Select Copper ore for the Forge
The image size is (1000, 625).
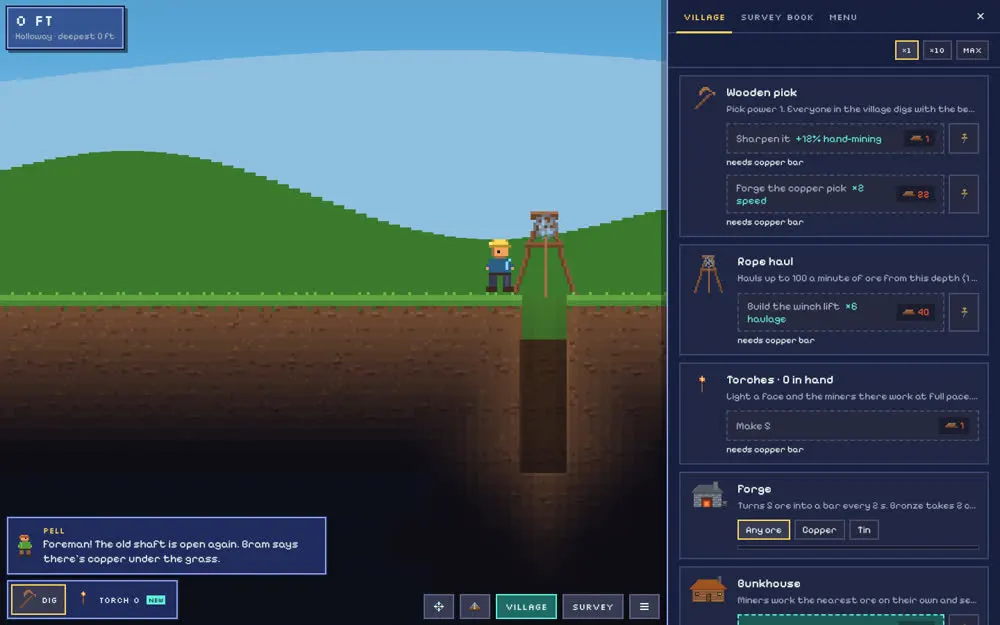819,530
